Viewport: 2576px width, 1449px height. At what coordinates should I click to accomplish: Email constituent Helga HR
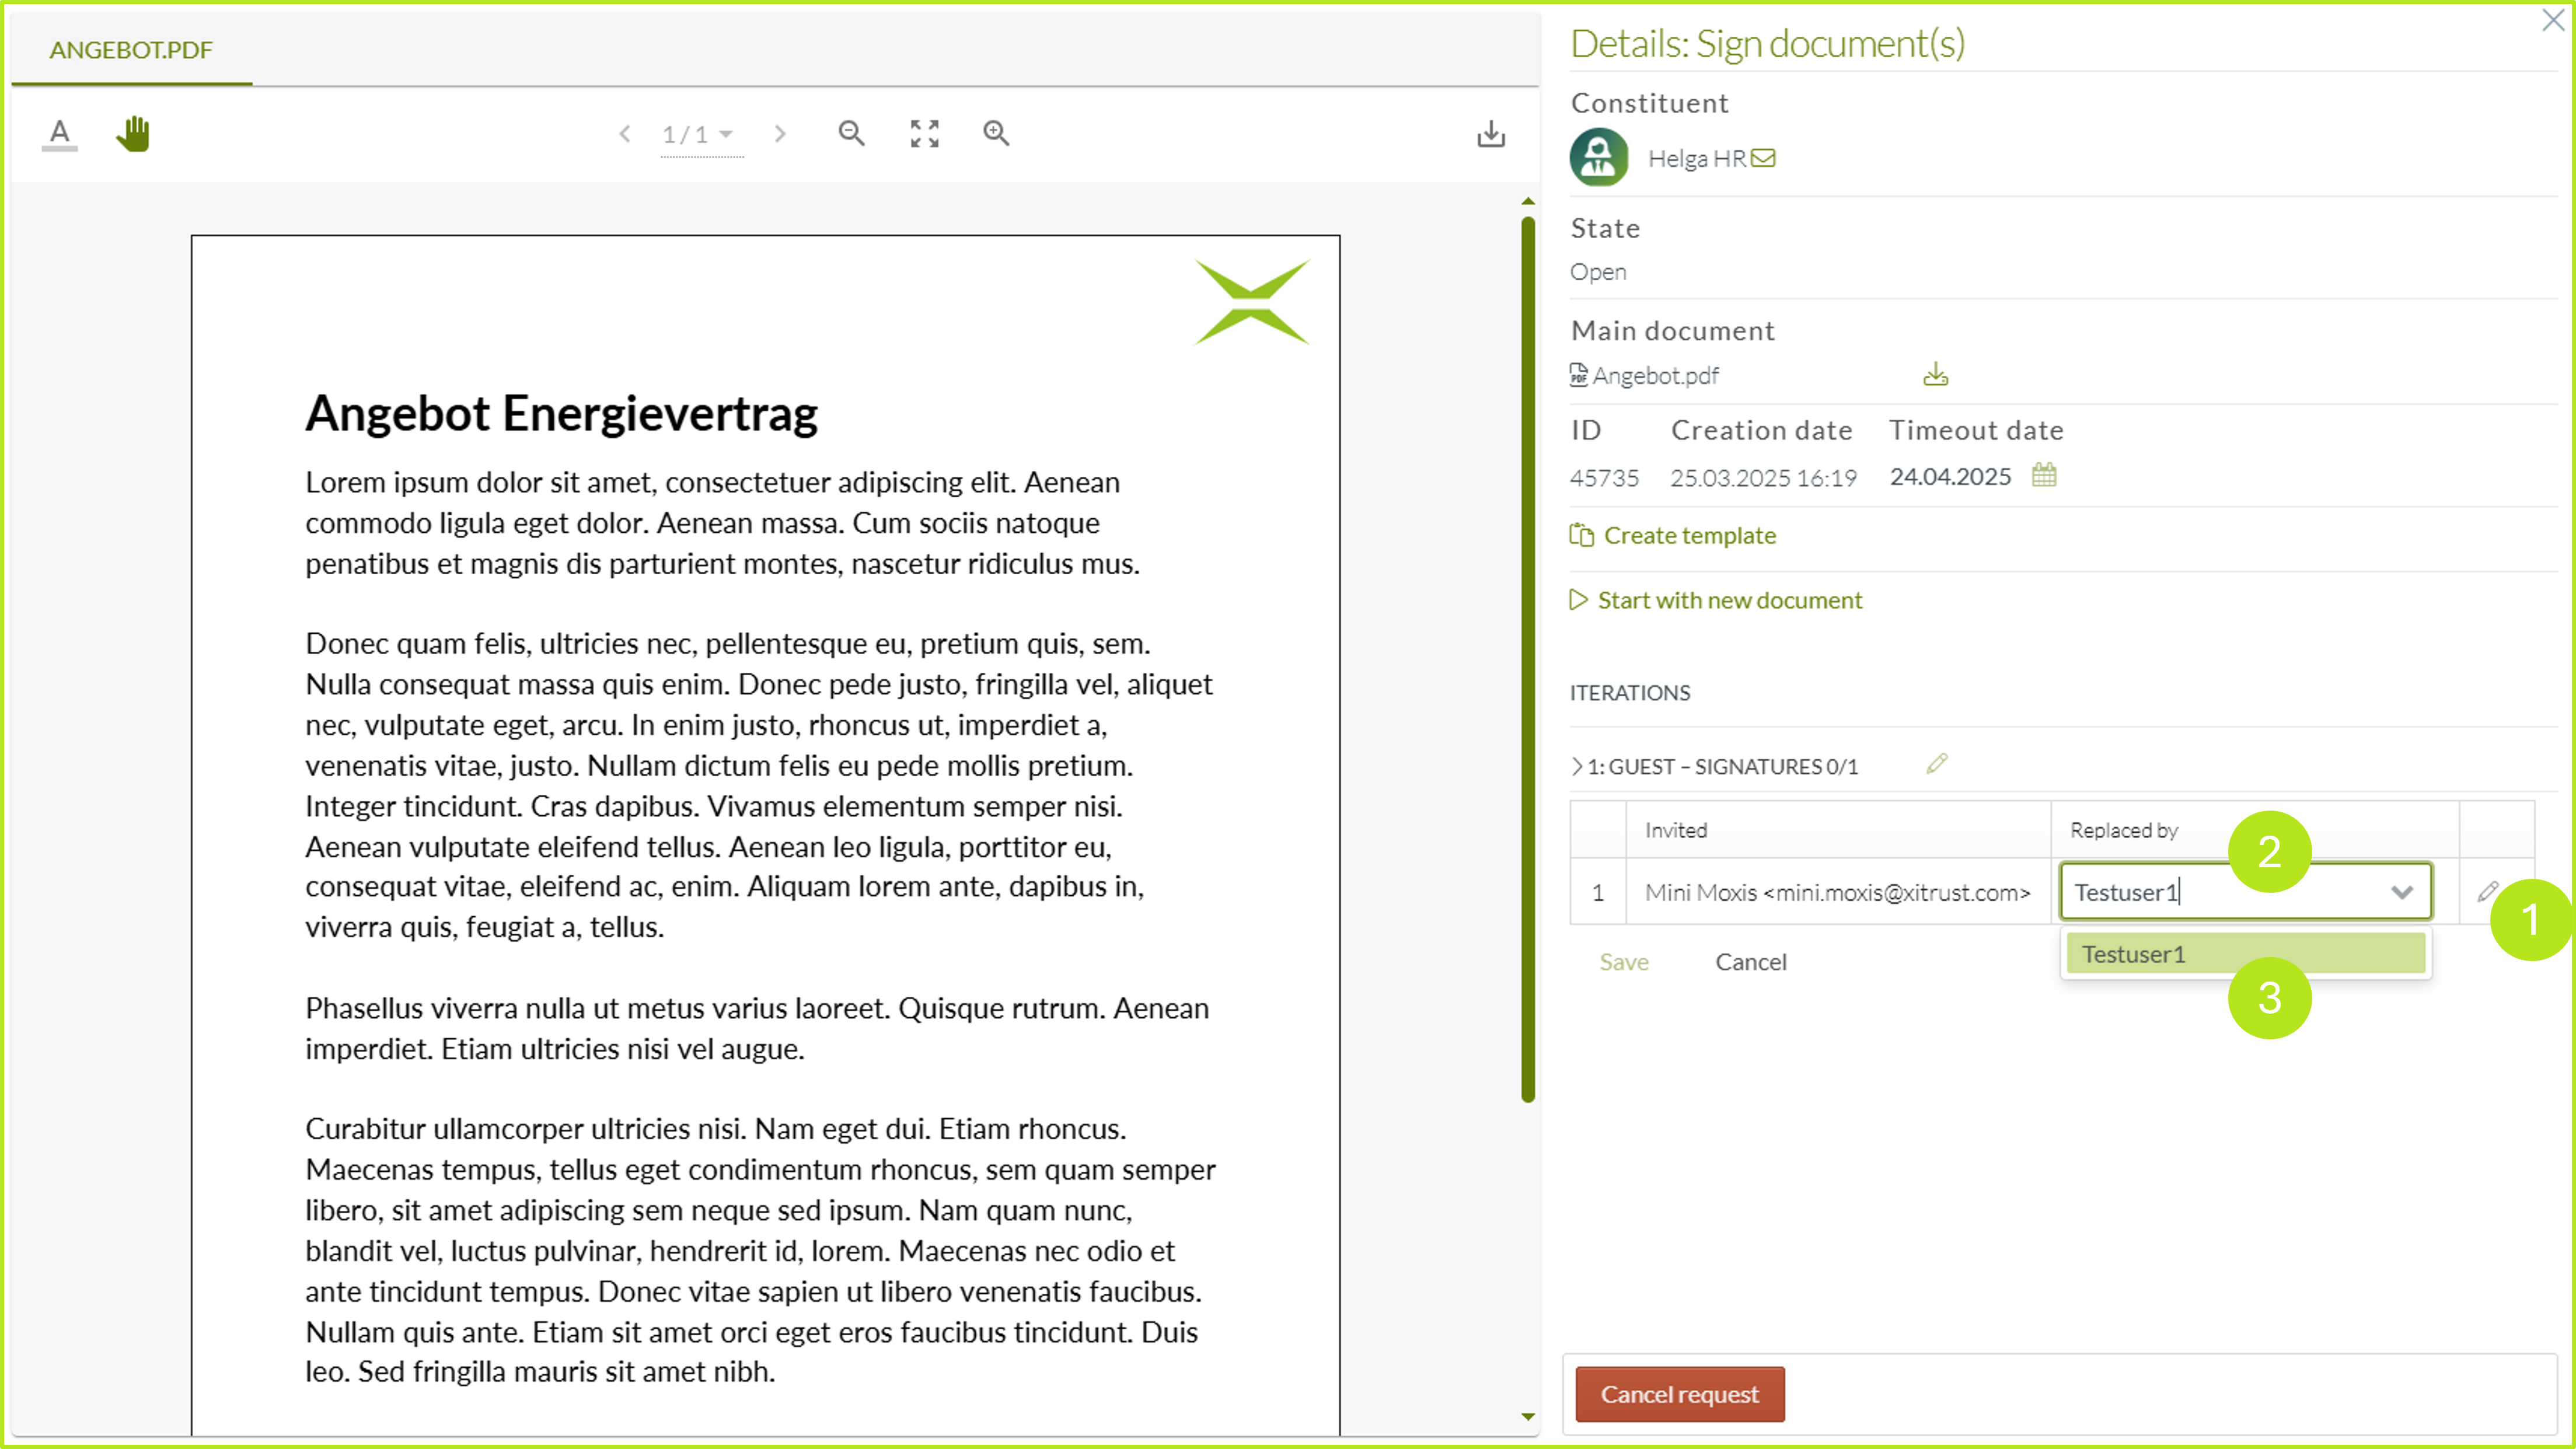tap(1764, 158)
